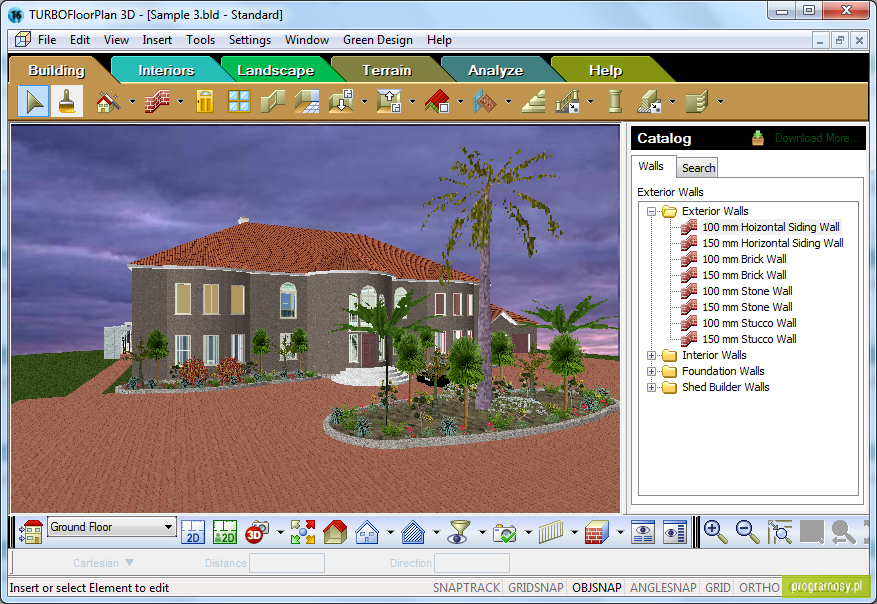Click the four-arrows walkthrough navigation icon
The width and height of the screenshot is (877, 604).
click(x=303, y=531)
